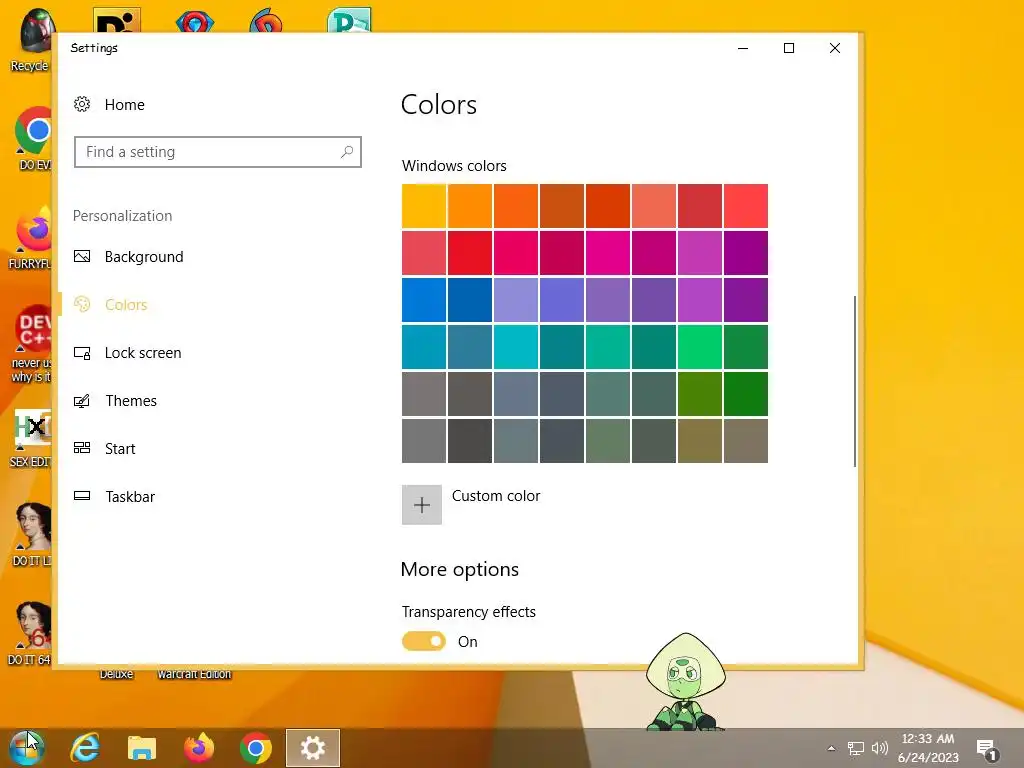Open the Windows Start button
This screenshot has width=1024, height=768.
26,747
